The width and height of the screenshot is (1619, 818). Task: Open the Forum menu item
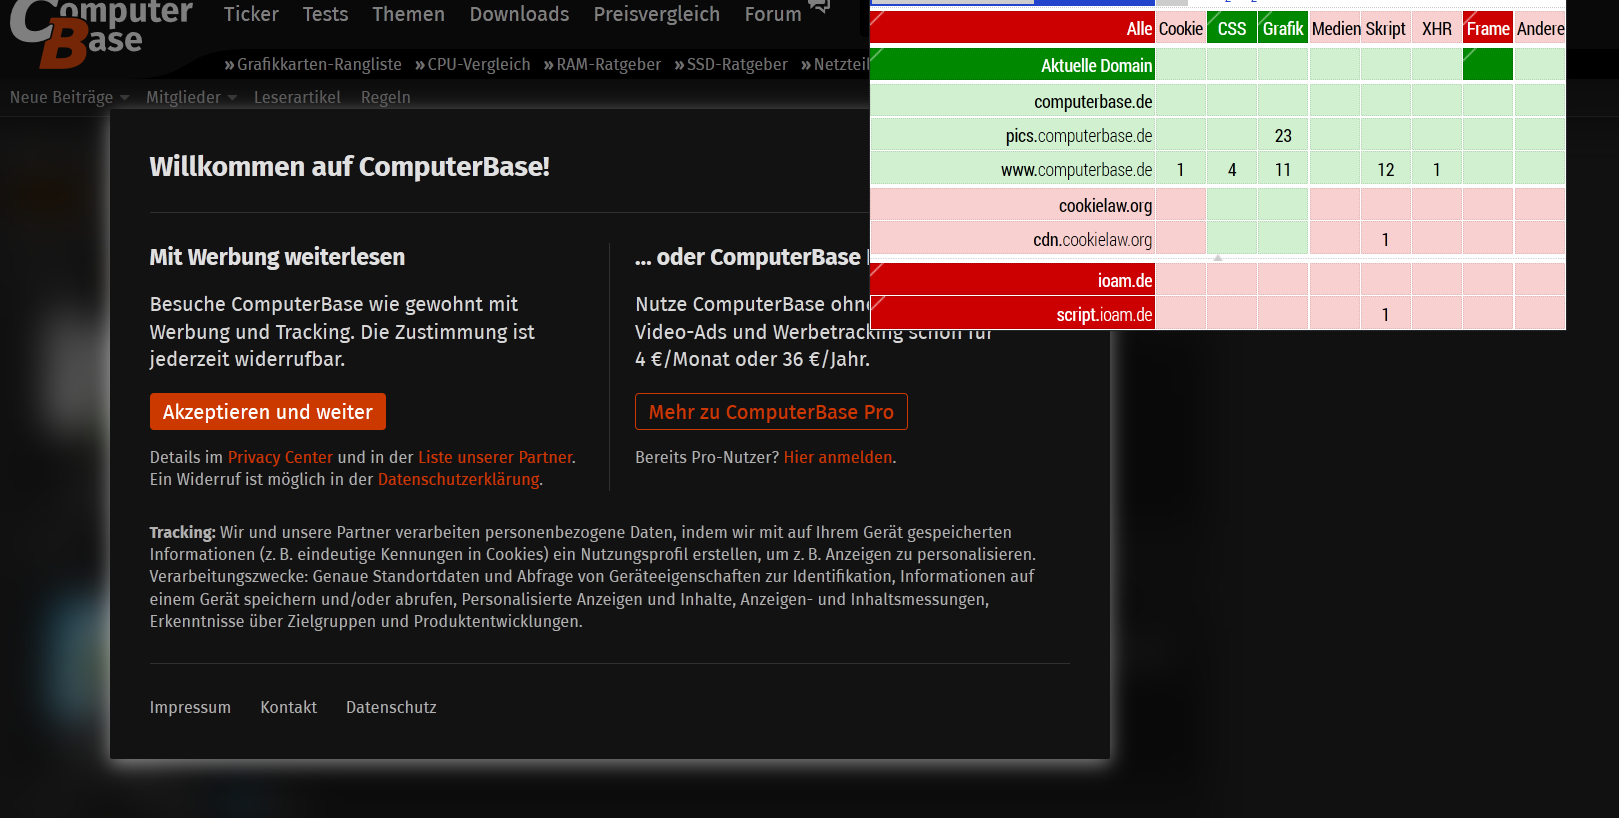(x=773, y=14)
